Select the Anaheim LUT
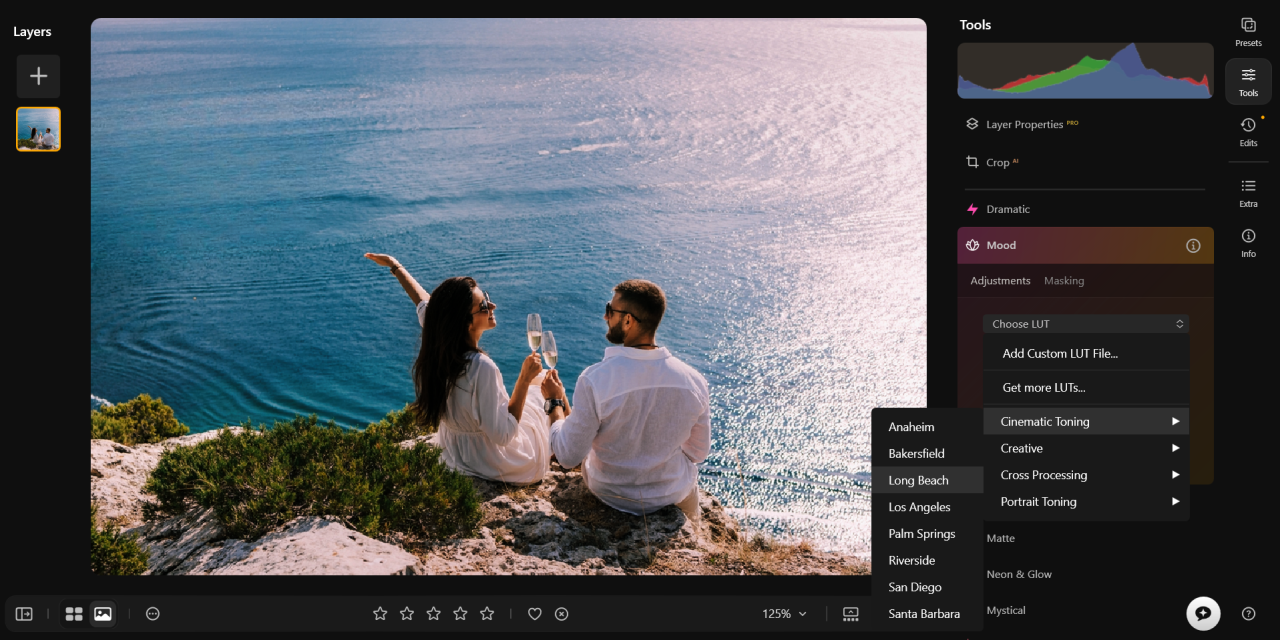Viewport: 1280px width, 640px height. [x=928, y=427]
